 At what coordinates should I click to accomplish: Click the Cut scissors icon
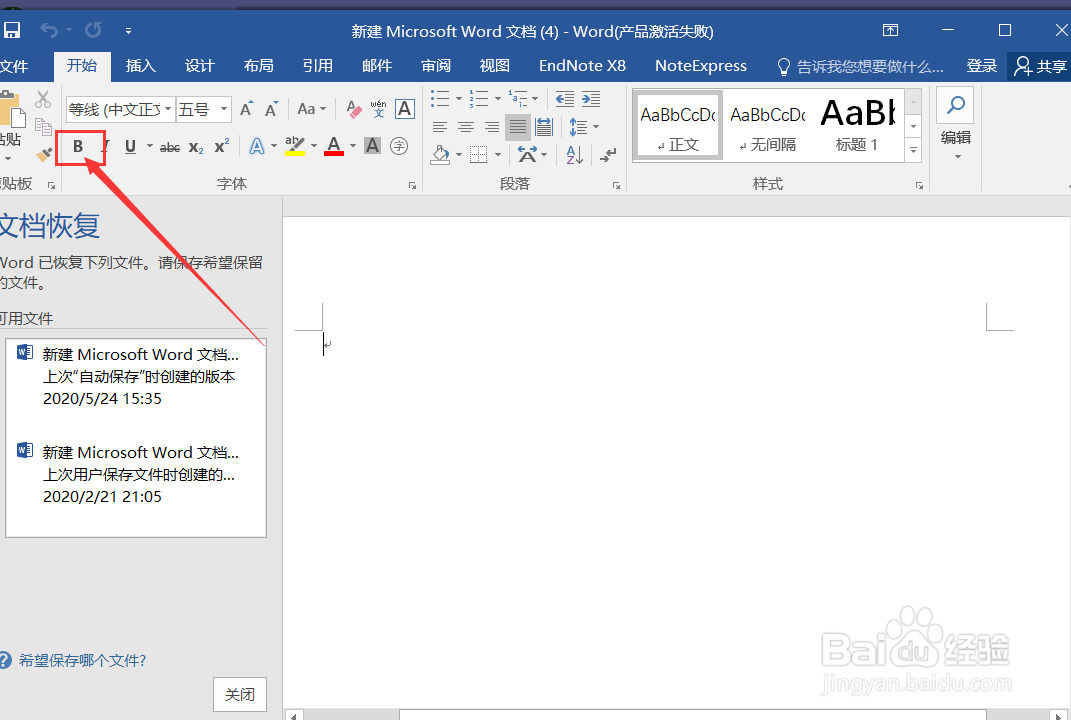(x=43, y=99)
